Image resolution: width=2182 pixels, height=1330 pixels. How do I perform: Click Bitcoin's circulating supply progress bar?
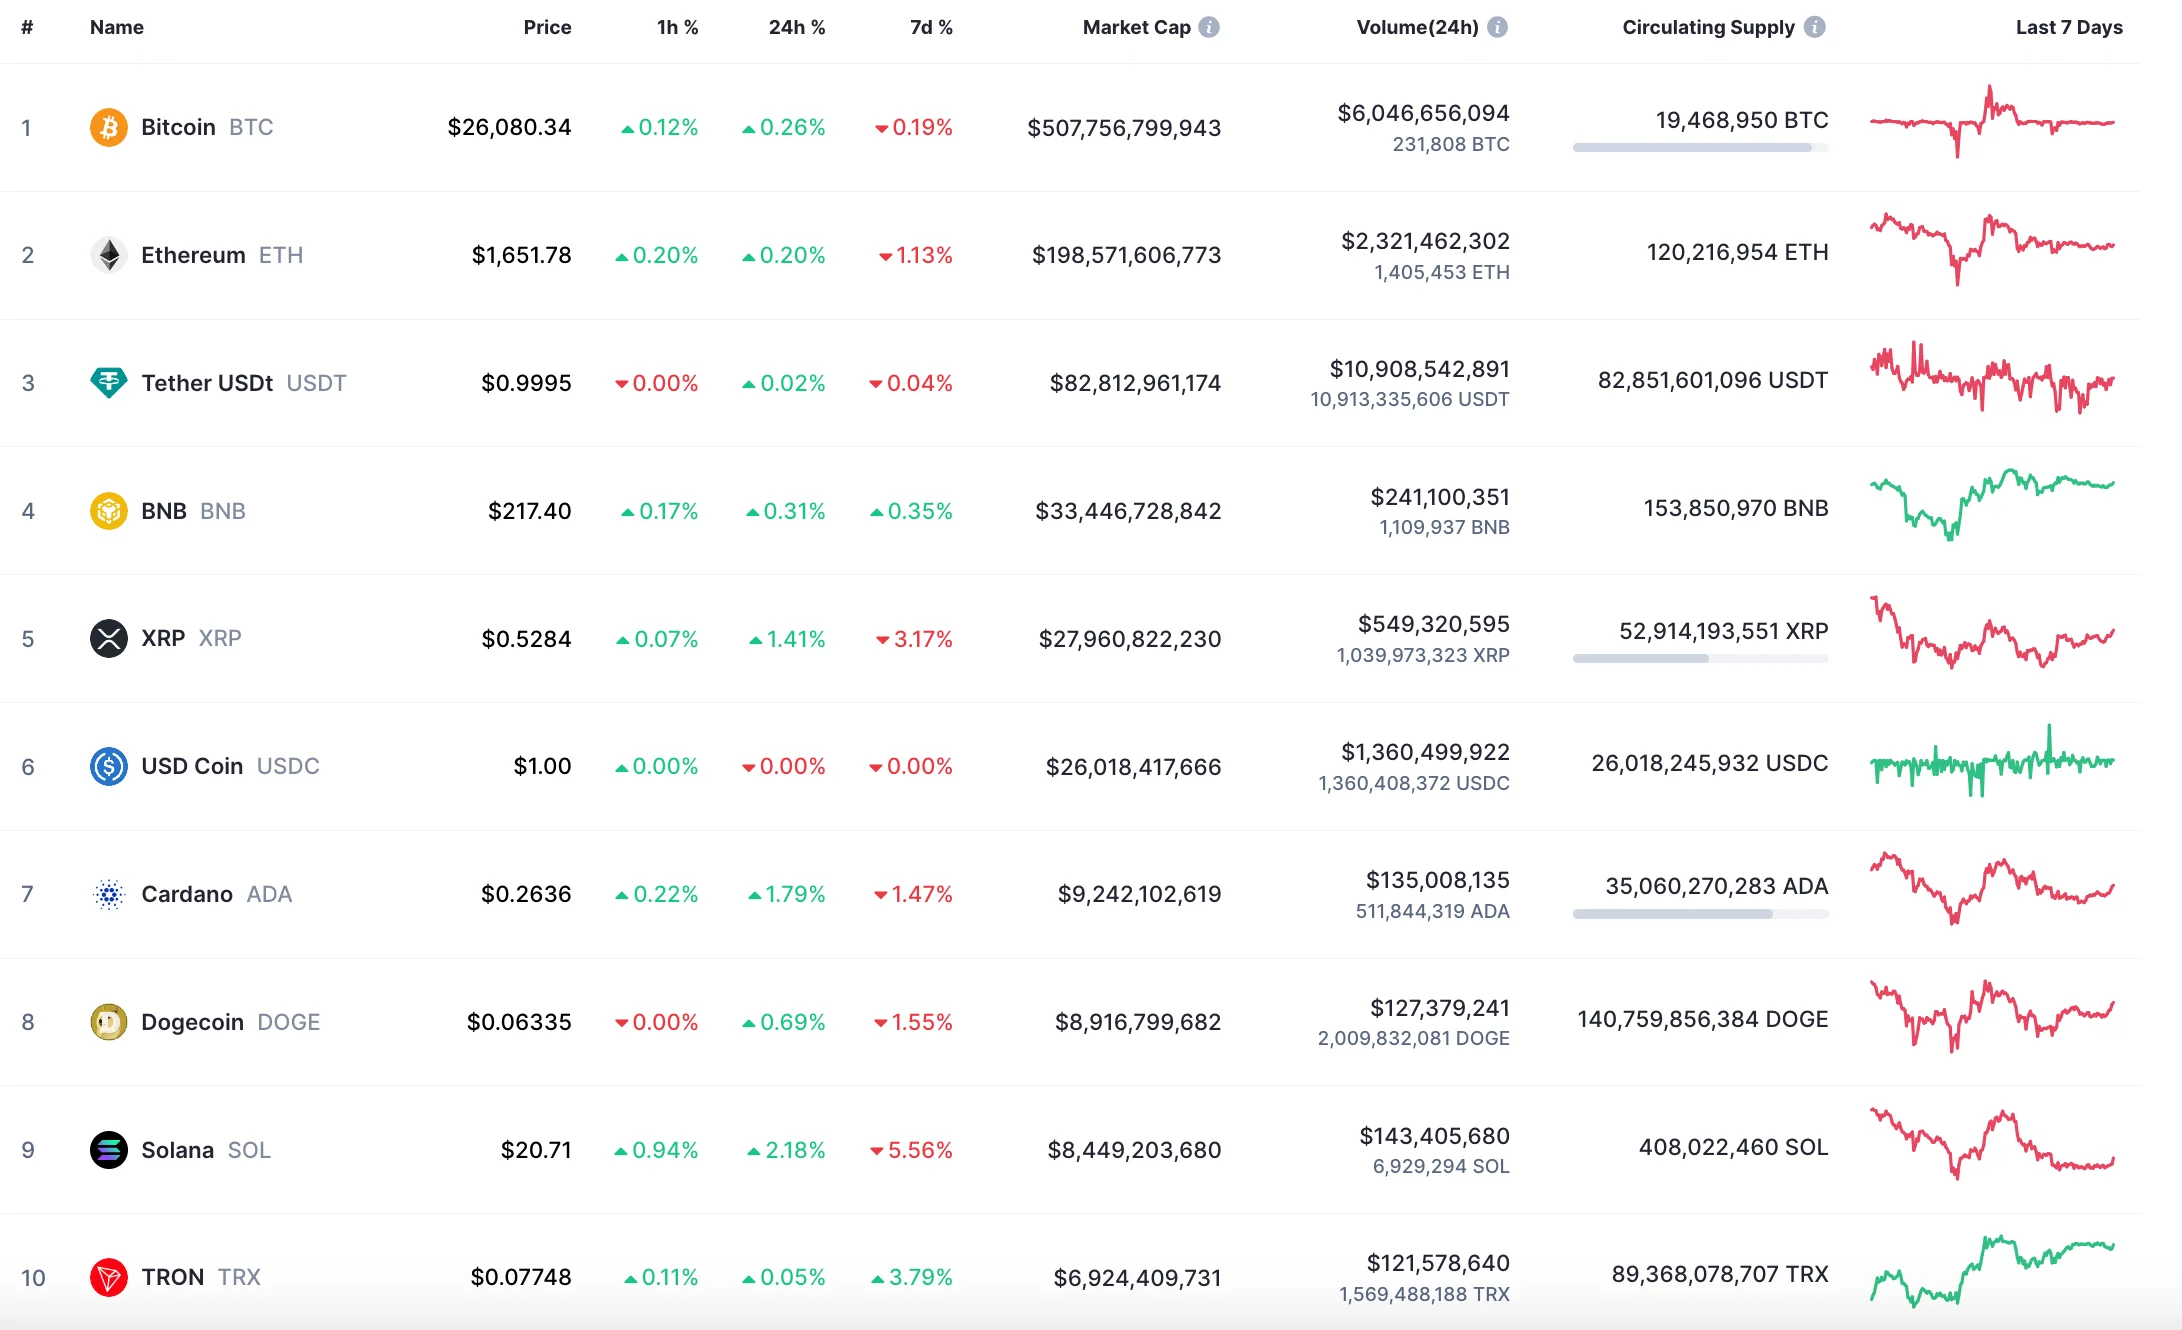coord(1699,148)
